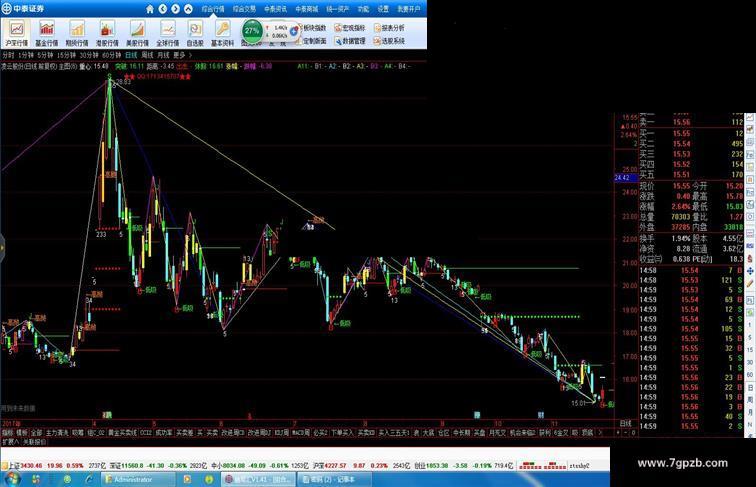Open 自选股 watchlist icon
The width and height of the screenshot is (756, 487).
(x=195, y=33)
